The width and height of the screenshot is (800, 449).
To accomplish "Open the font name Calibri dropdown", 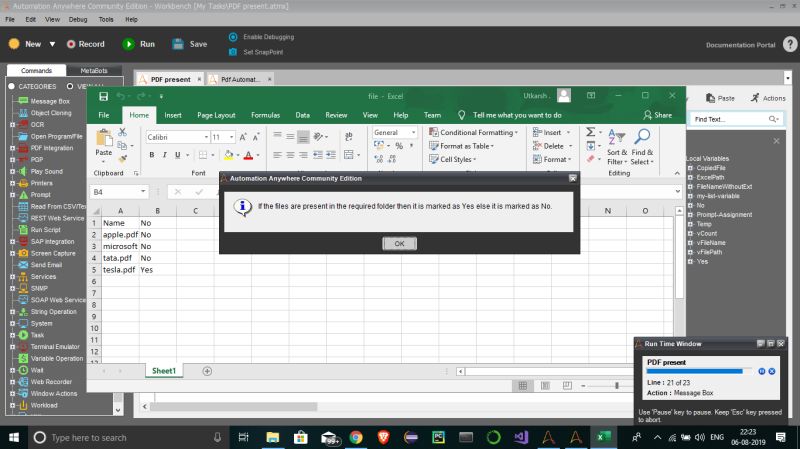I will (x=206, y=137).
